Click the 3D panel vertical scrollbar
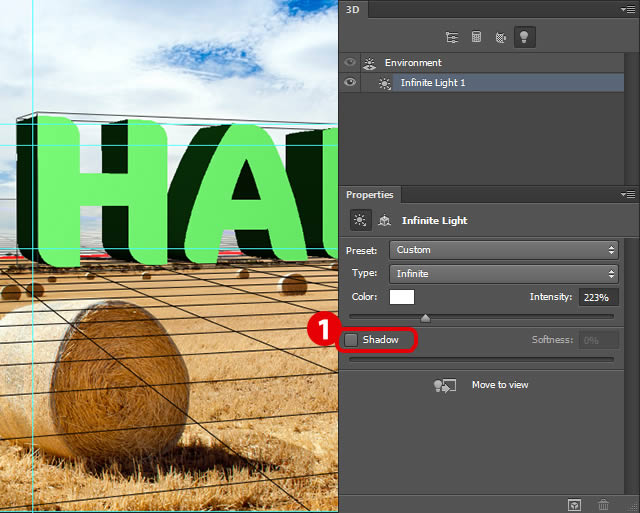 coord(631,118)
